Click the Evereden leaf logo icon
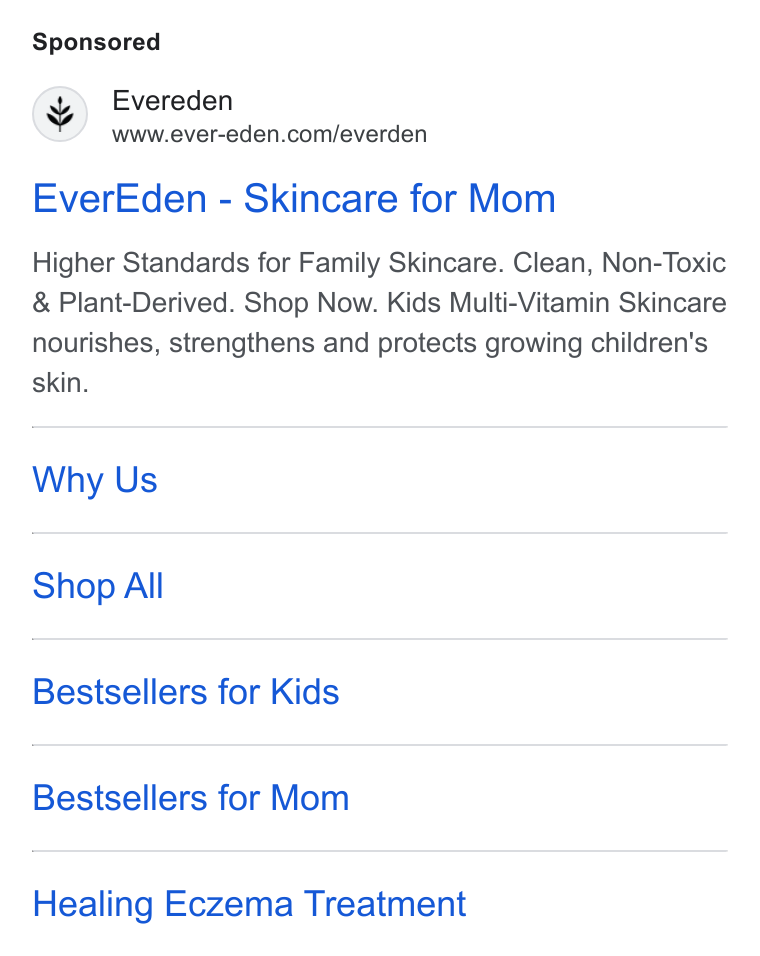The image size is (760, 956). pyautogui.click(x=60, y=114)
